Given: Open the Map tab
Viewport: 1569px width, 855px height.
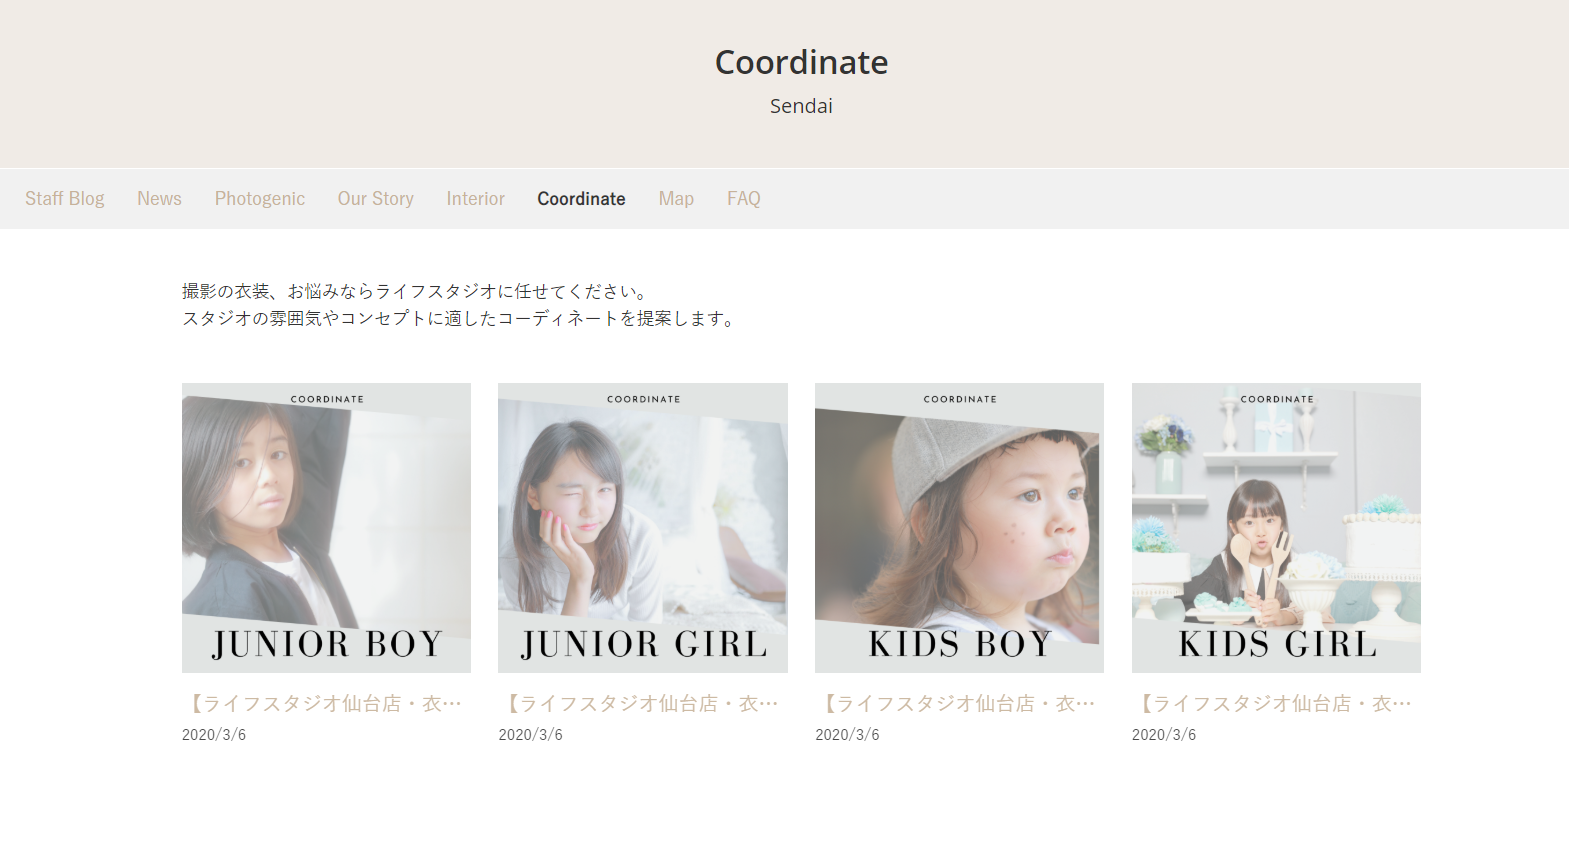Looking at the screenshot, I should tap(676, 199).
